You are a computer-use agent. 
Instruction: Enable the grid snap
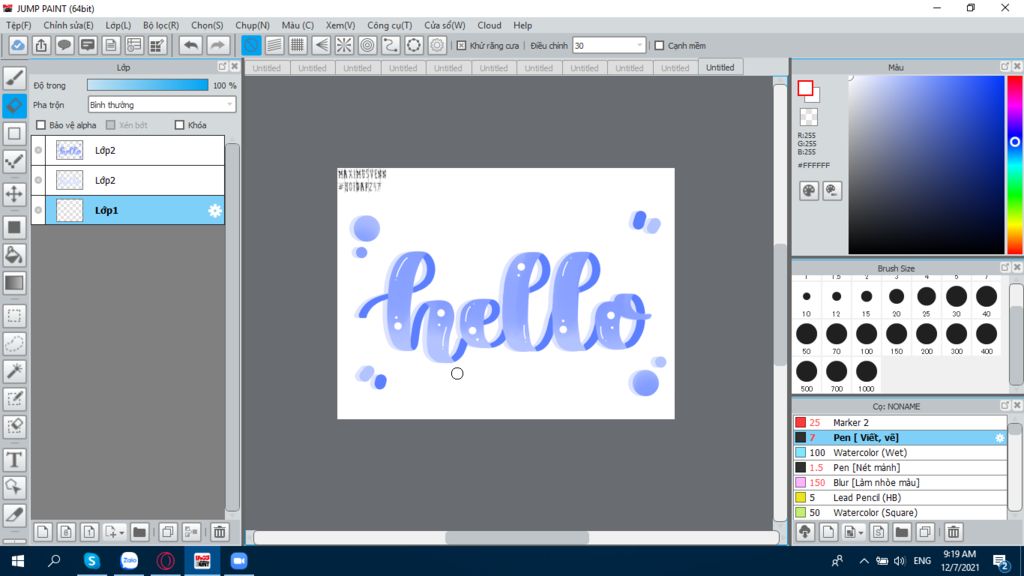tap(298, 46)
